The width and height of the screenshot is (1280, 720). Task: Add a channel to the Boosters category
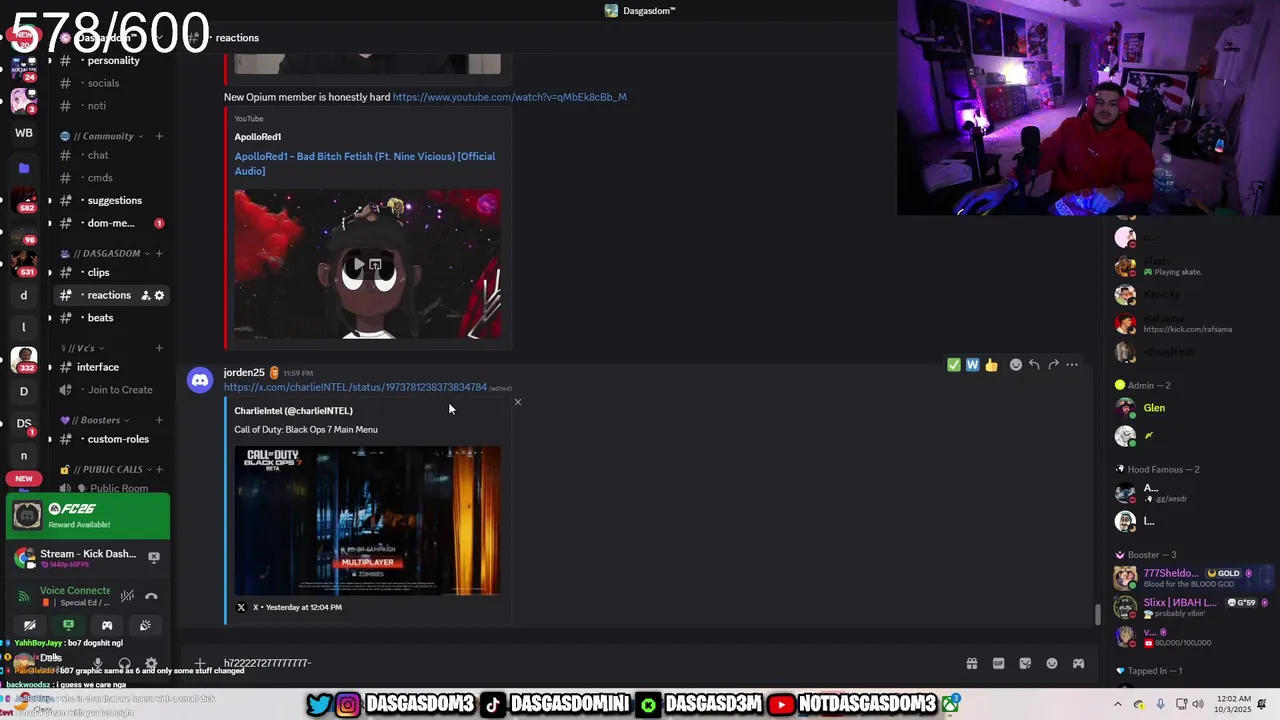tap(159, 420)
